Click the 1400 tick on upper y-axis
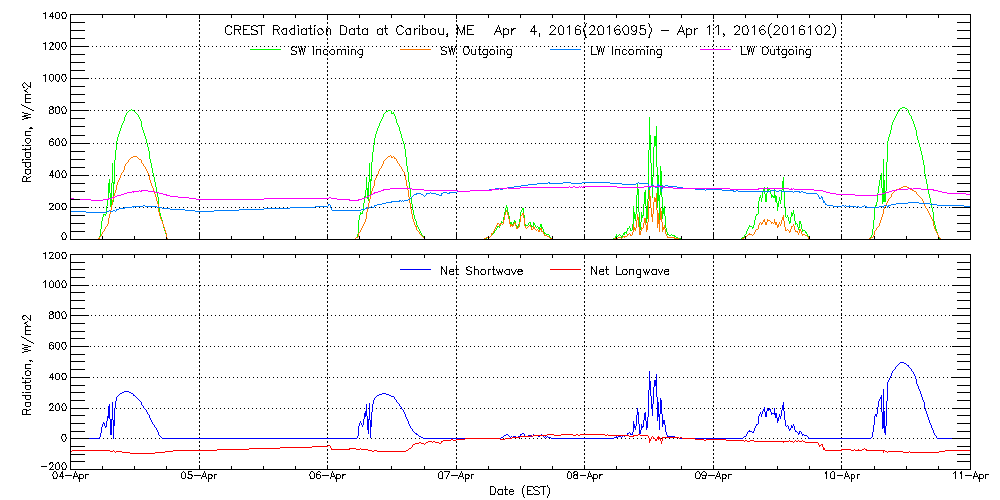The width and height of the screenshot is (1000, 500). (55, 17)
